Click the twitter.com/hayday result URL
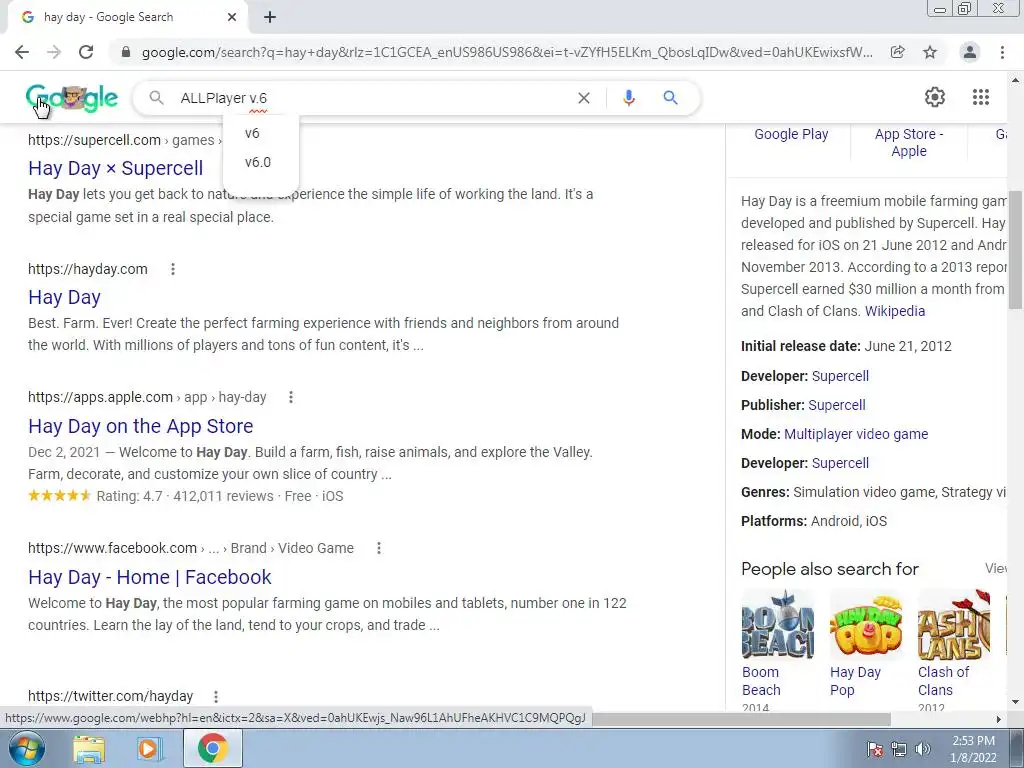The image size is (1024, 768). pyautogui.click(x=110, y=697)
